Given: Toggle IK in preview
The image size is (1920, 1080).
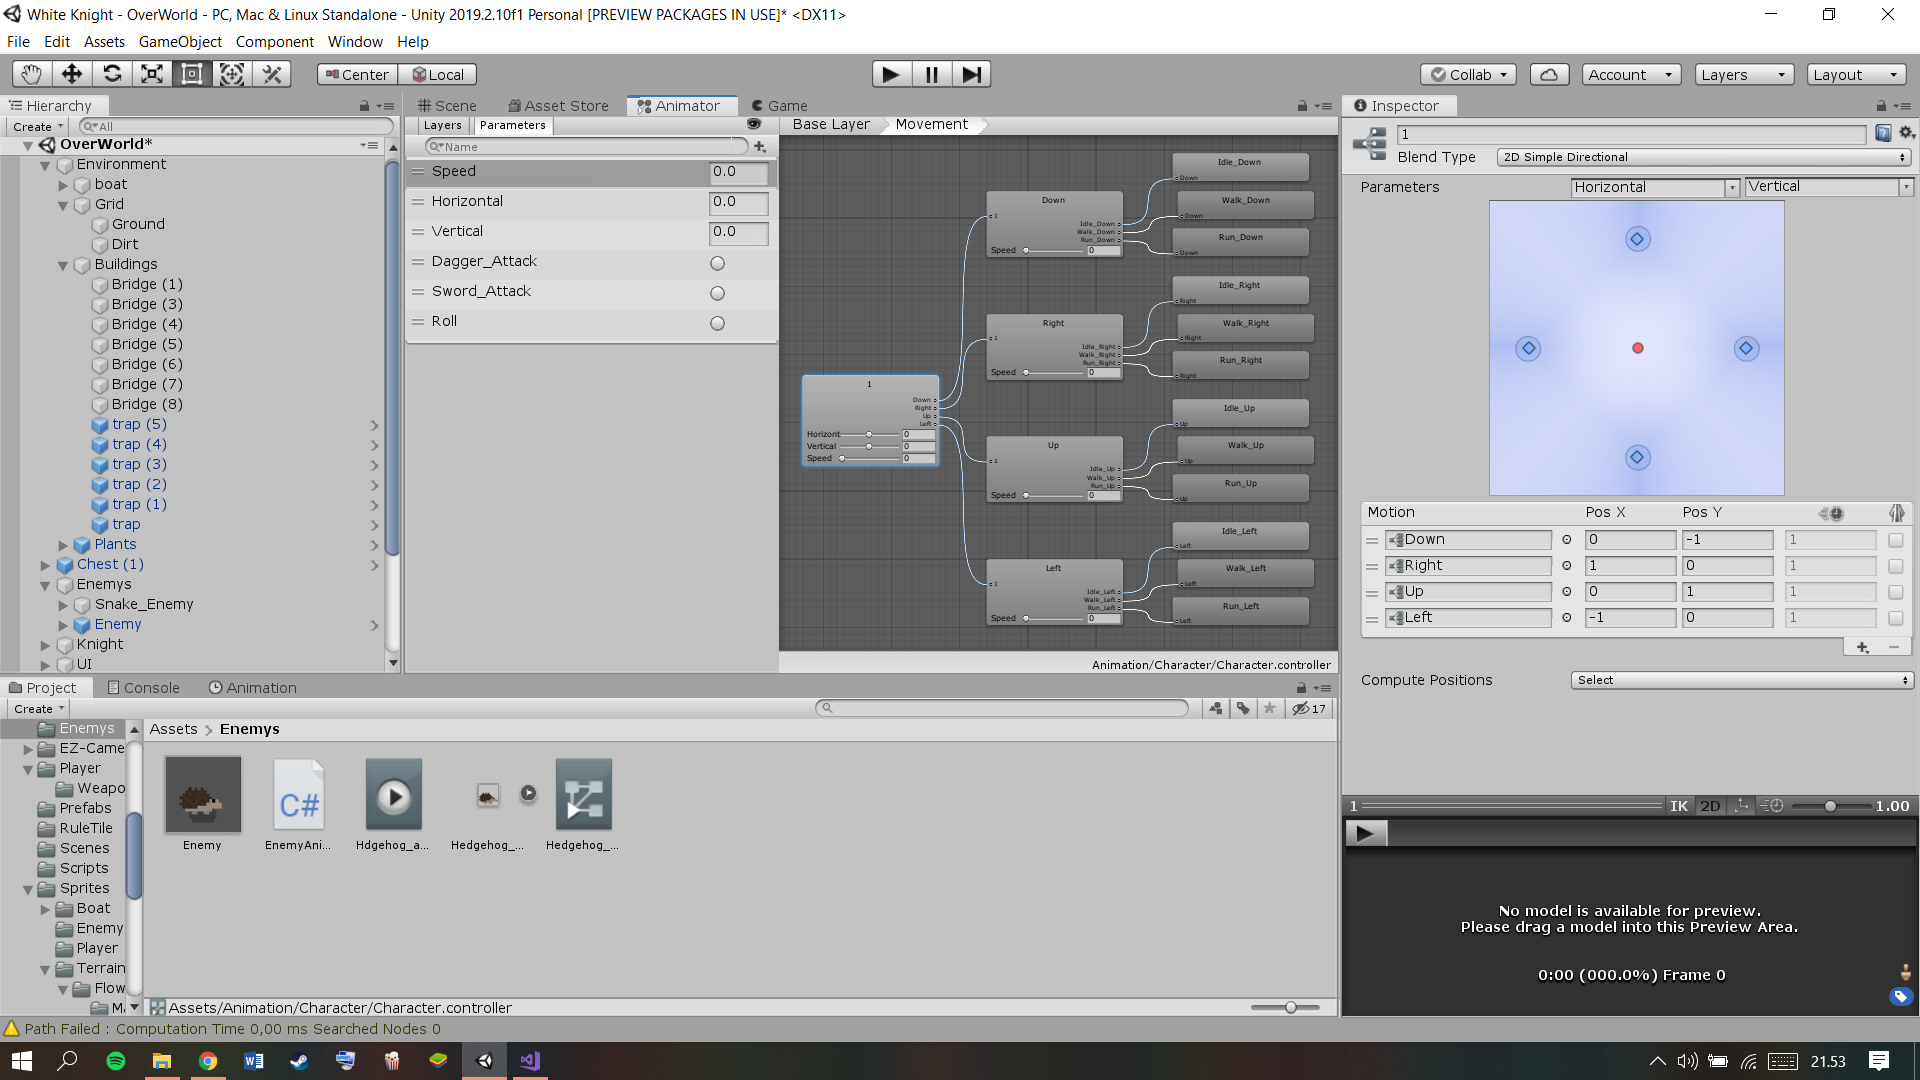Looking at the screenshot, I should [x=1679, y=806].
